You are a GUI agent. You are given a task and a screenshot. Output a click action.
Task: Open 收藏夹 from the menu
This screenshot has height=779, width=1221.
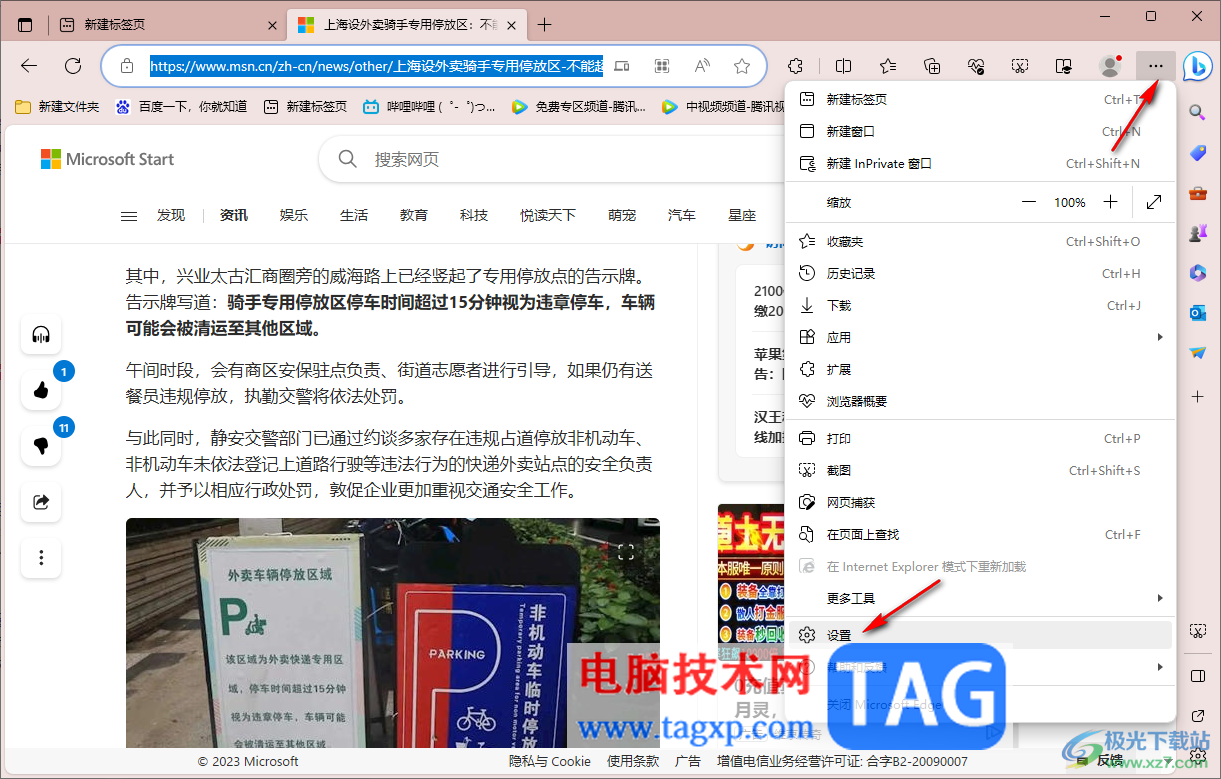[981, 241]
